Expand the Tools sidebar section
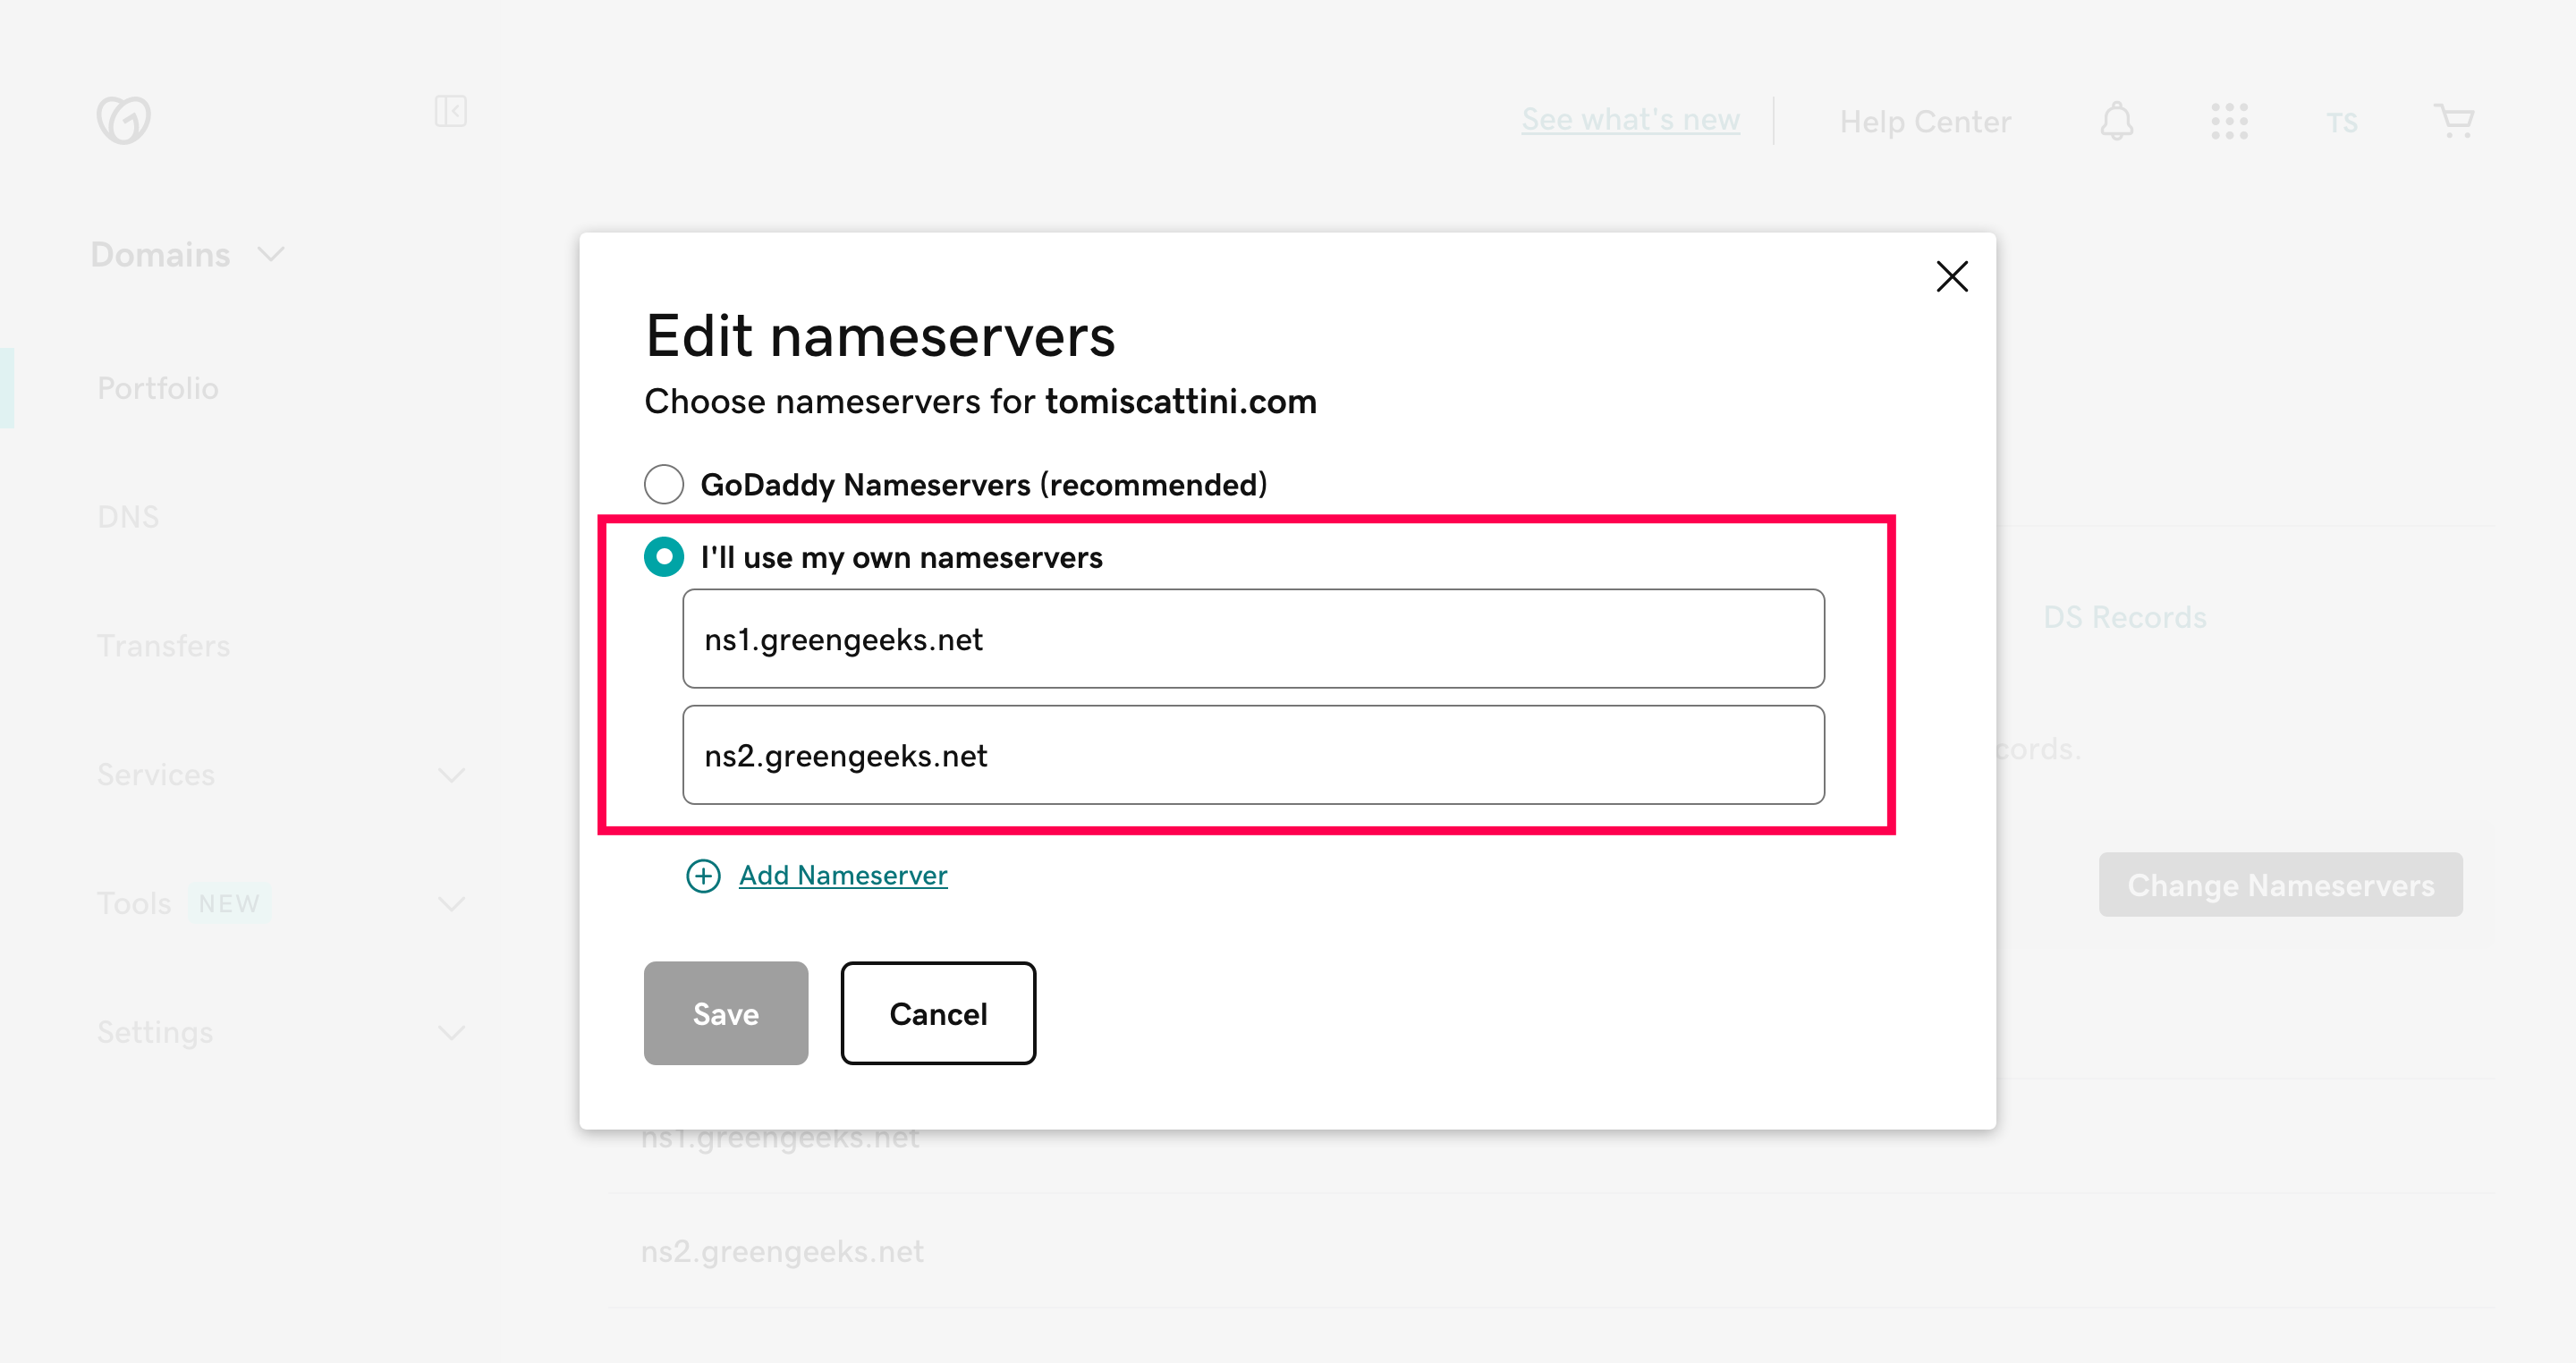Viewport: 2576px width, 1363px height. (x=451, y=904)
